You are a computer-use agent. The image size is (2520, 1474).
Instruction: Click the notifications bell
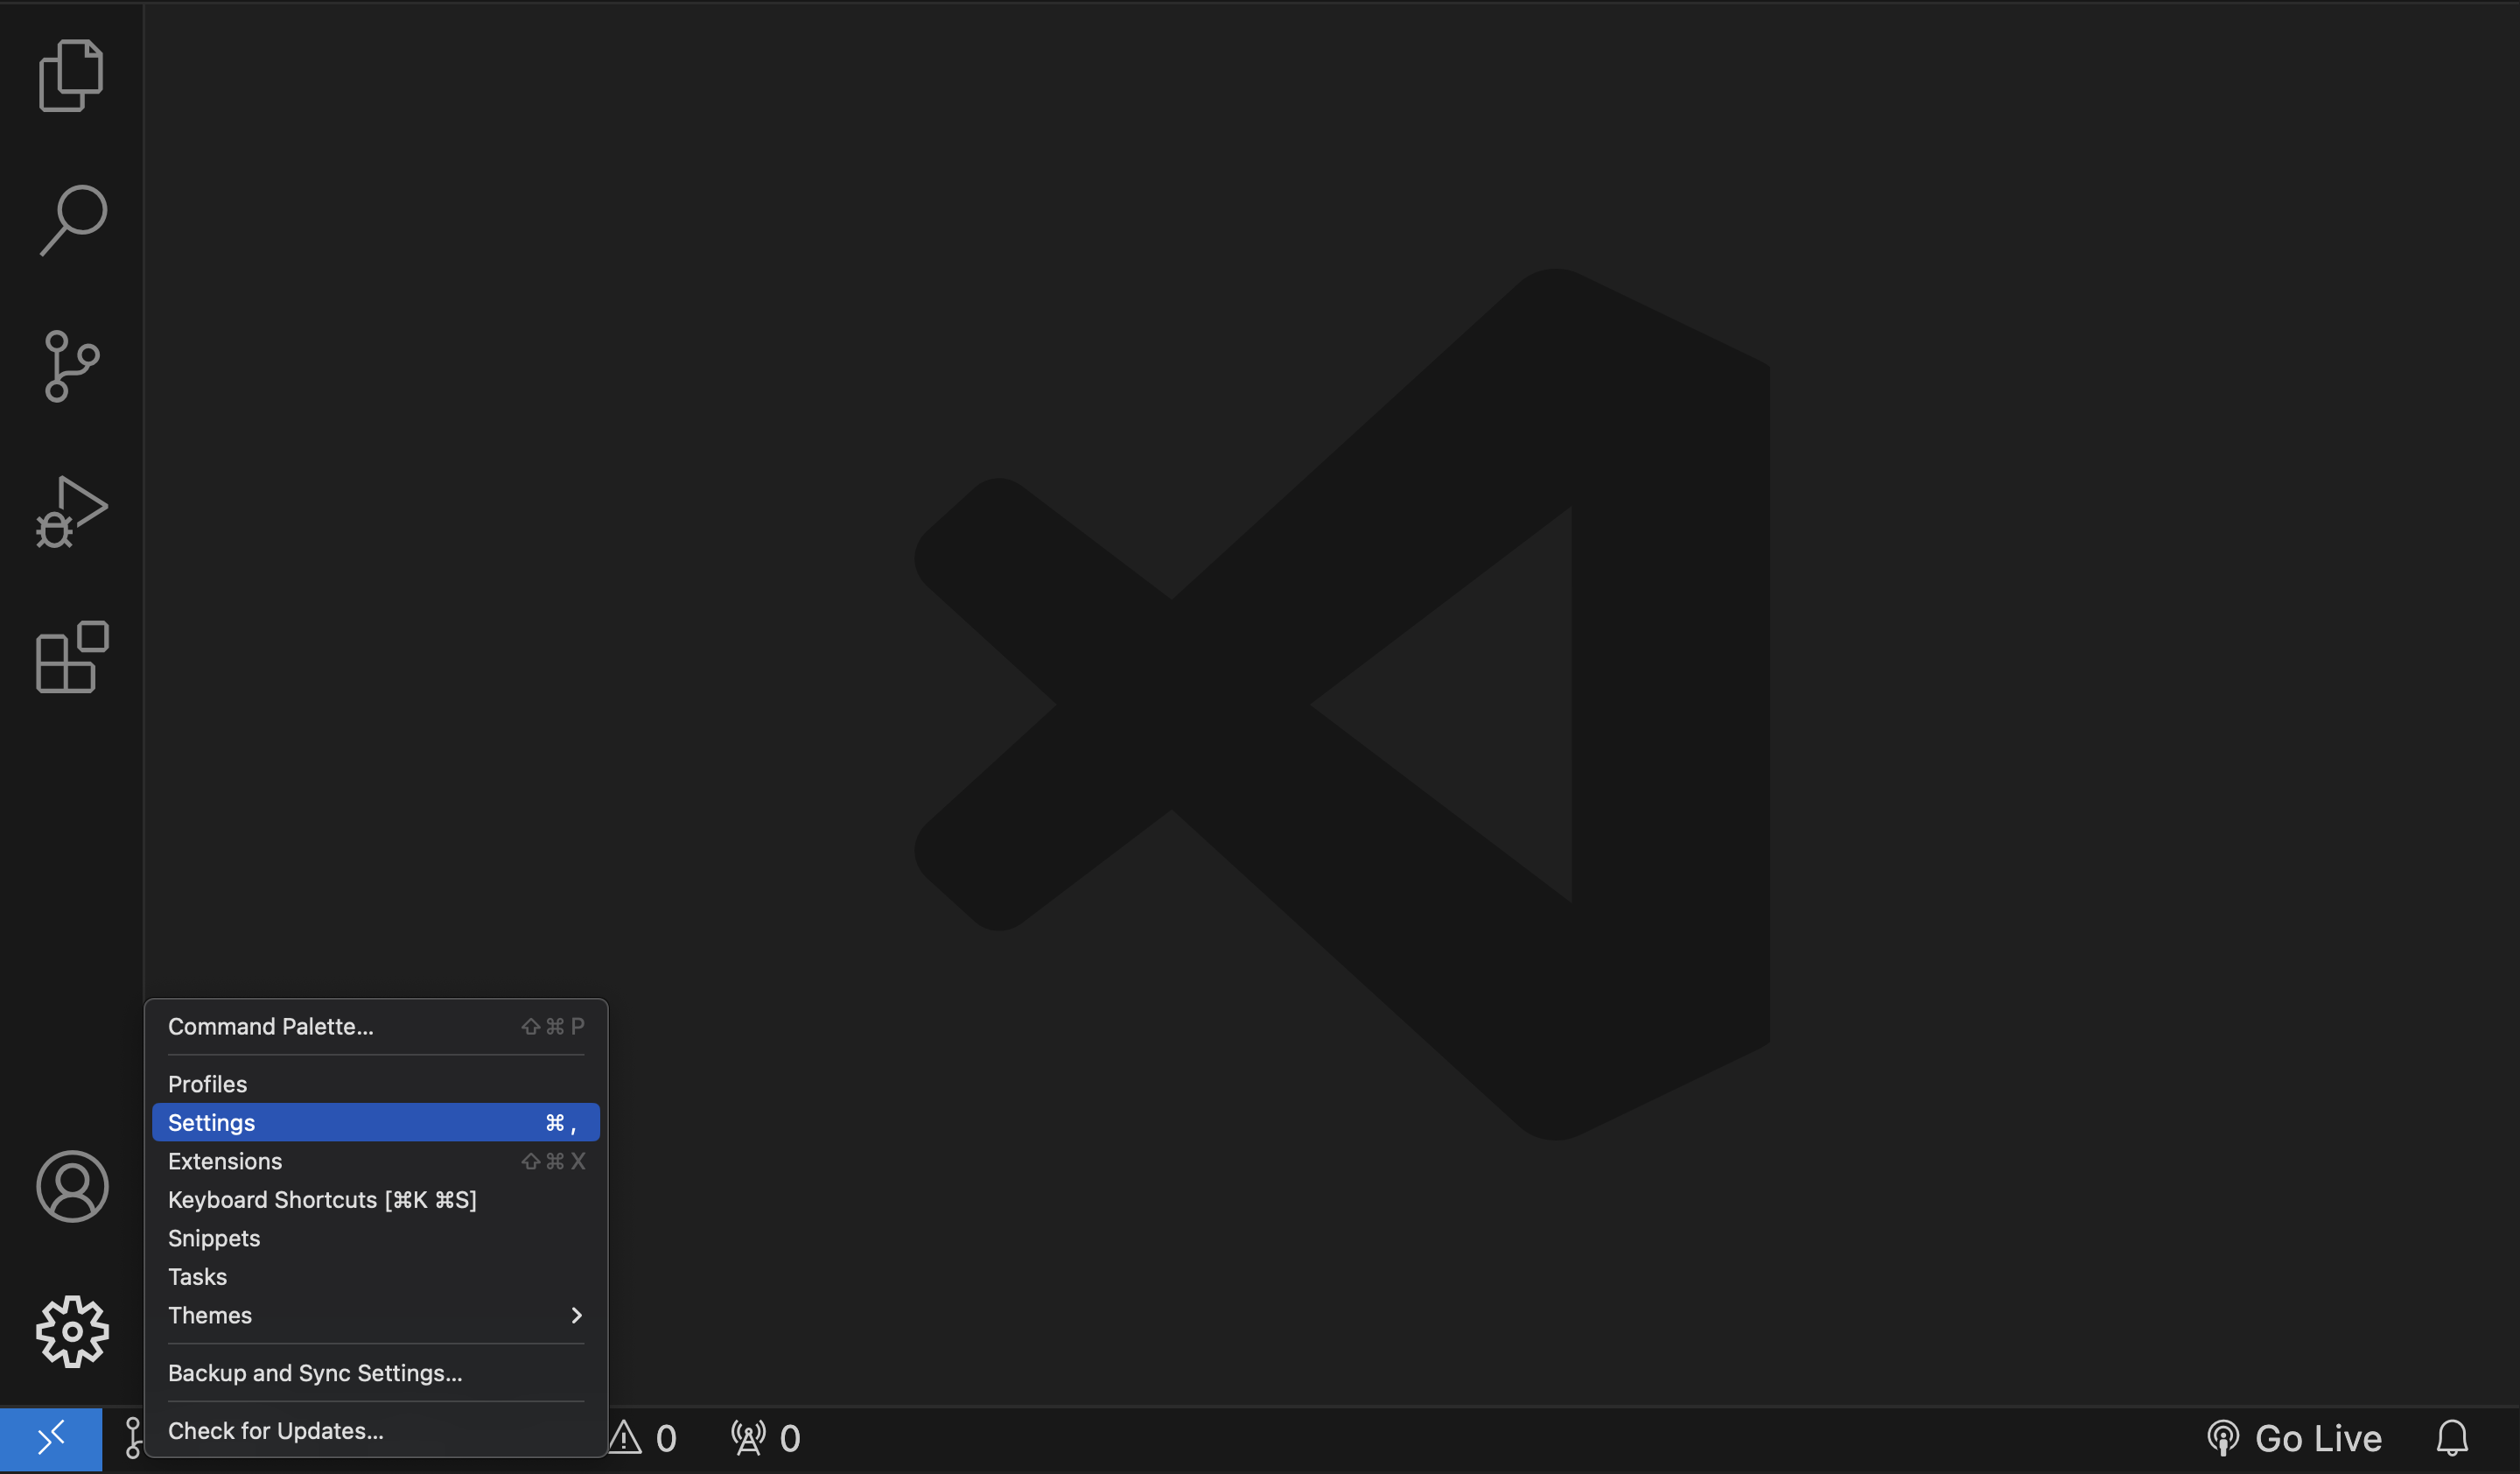(2452, 1438)
